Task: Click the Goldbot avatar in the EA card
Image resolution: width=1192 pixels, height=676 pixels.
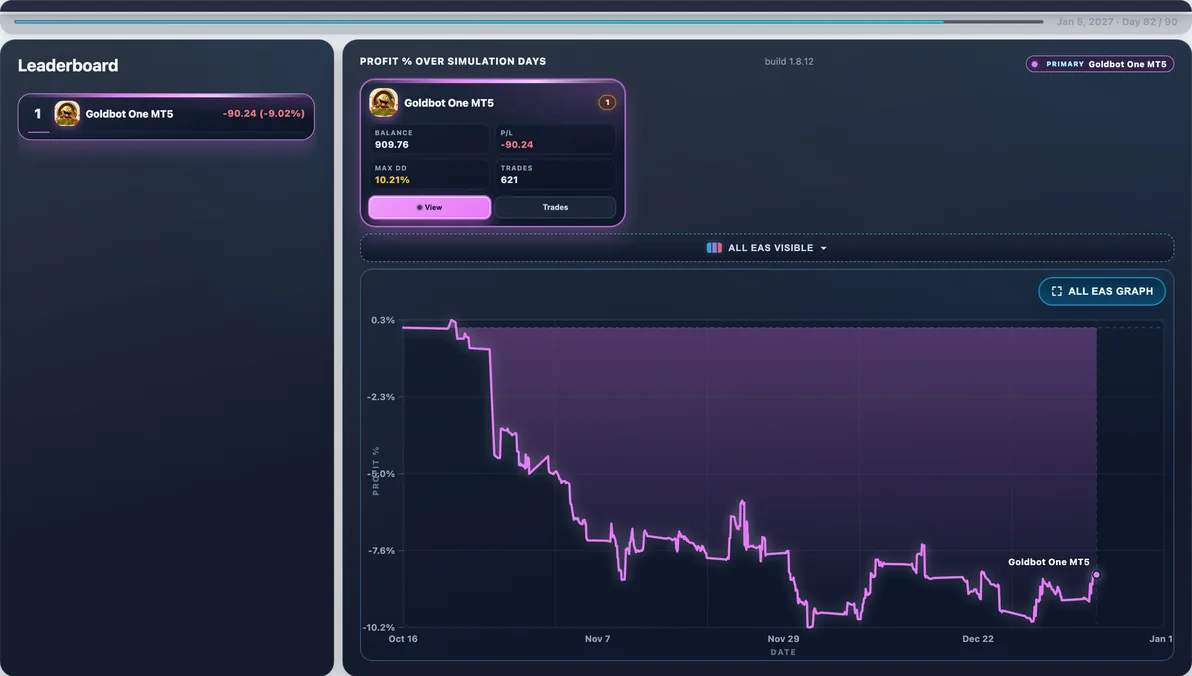Action: (x=383, y=103)
